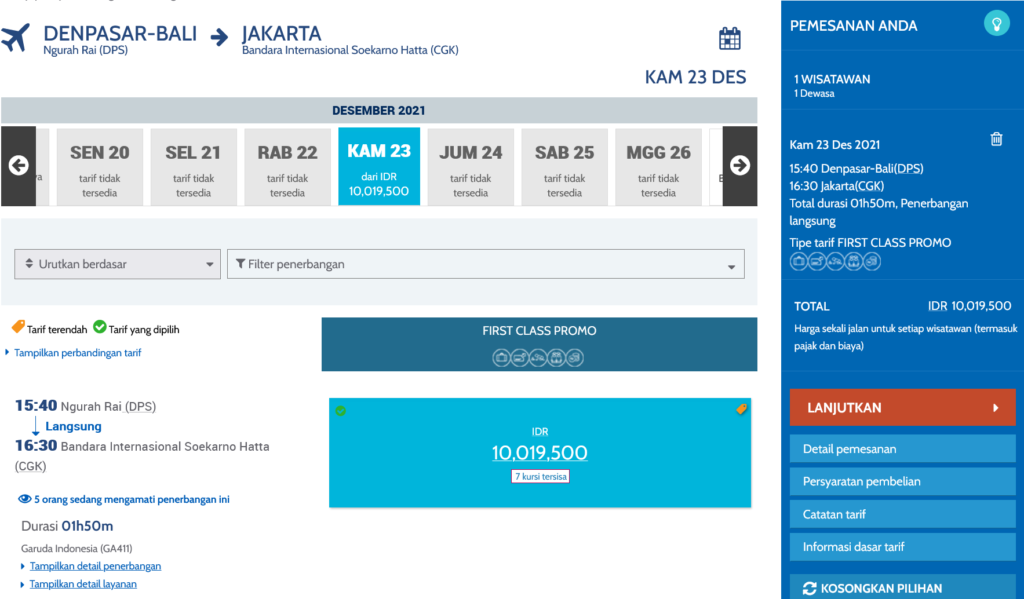1024x599 pixels.
Task: Switch to the RAB 22 date tab
Action: [287, 166]
